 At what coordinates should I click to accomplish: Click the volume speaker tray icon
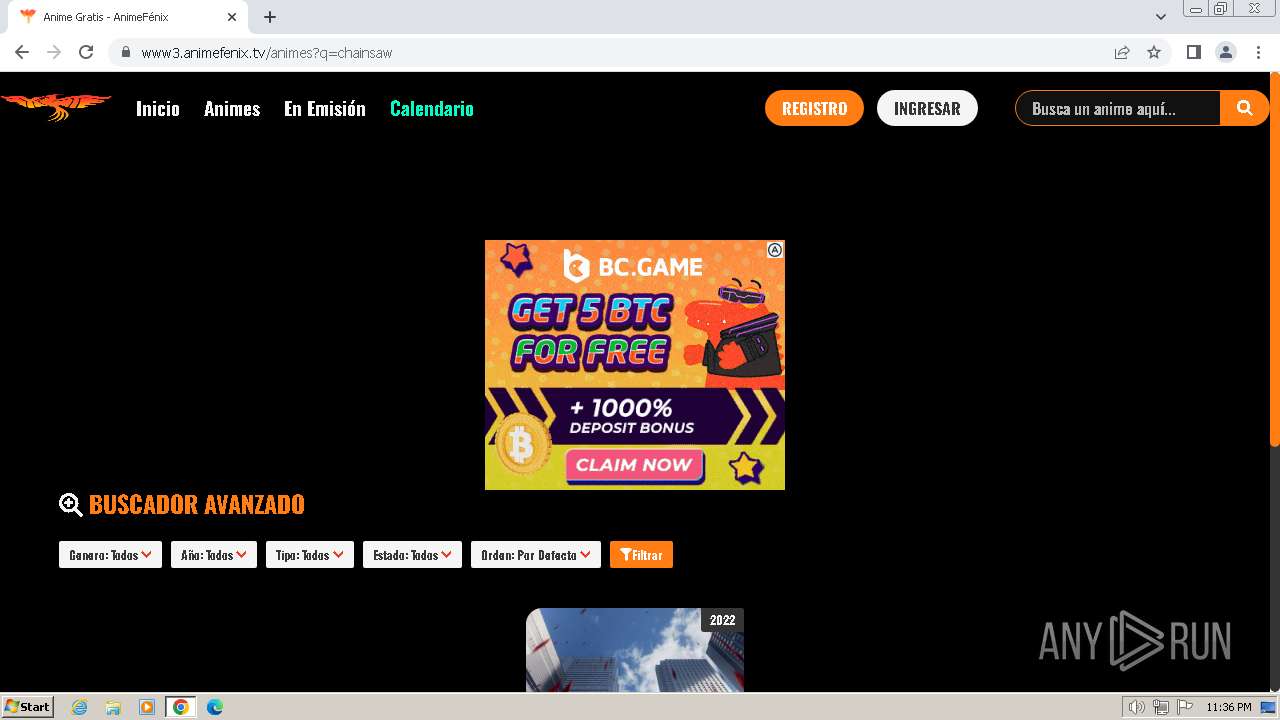point(1137,707)
